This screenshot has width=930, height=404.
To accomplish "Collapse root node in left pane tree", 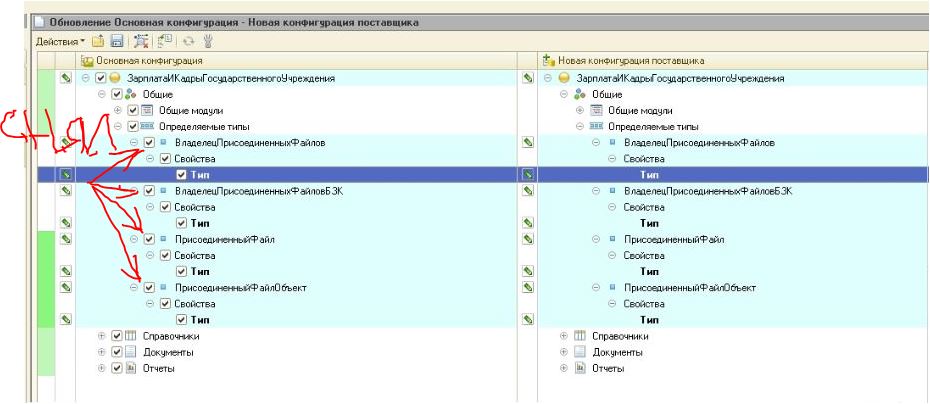I will click(x=85, y=78).
